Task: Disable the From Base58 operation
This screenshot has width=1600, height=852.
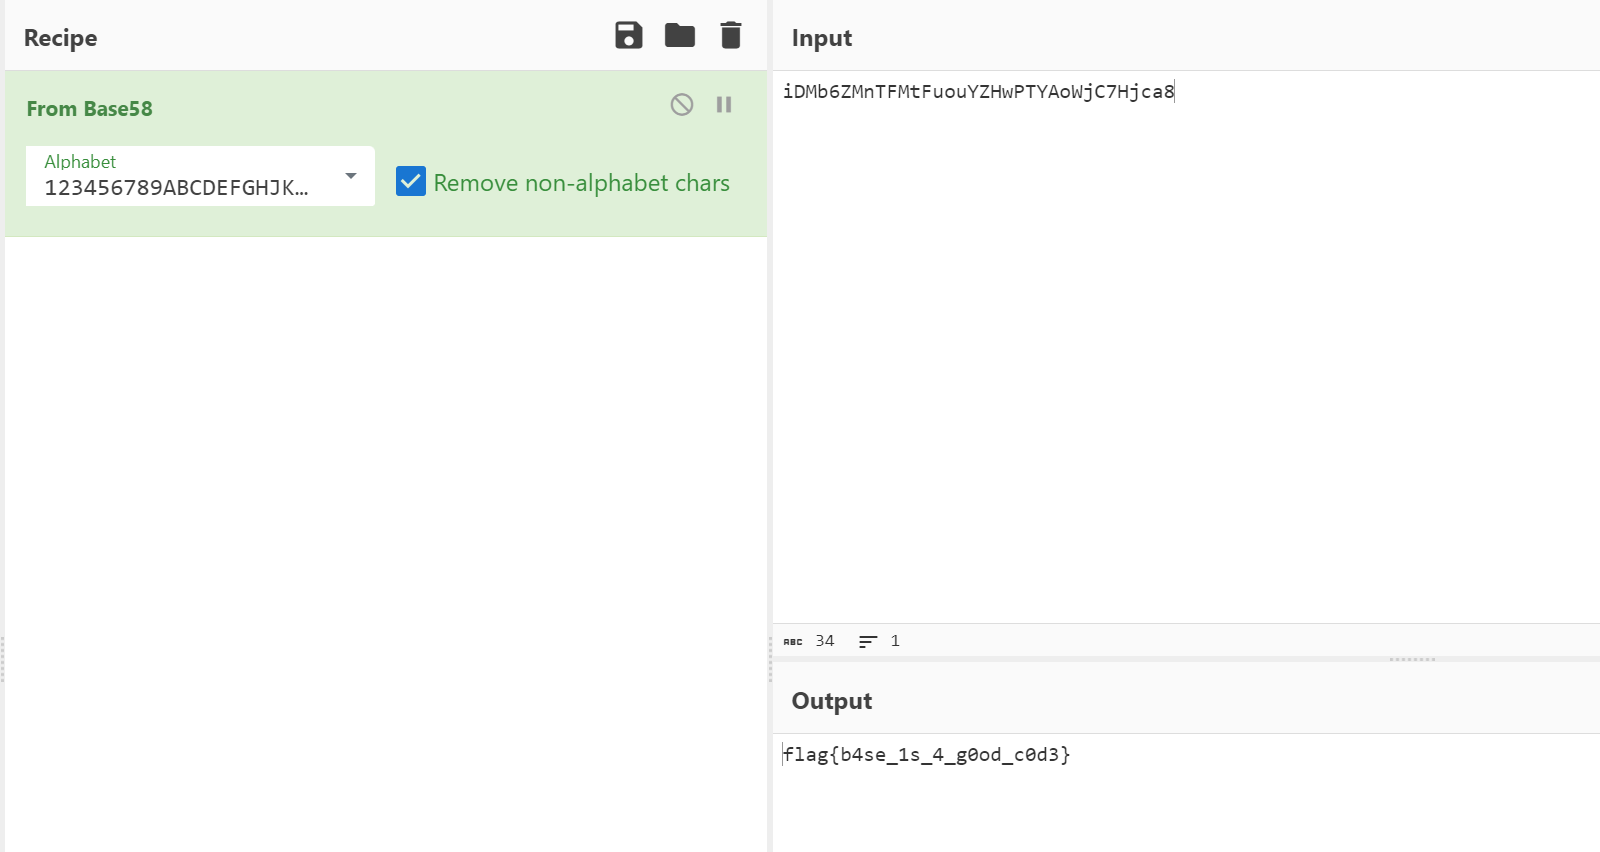Action: (682, 105)
